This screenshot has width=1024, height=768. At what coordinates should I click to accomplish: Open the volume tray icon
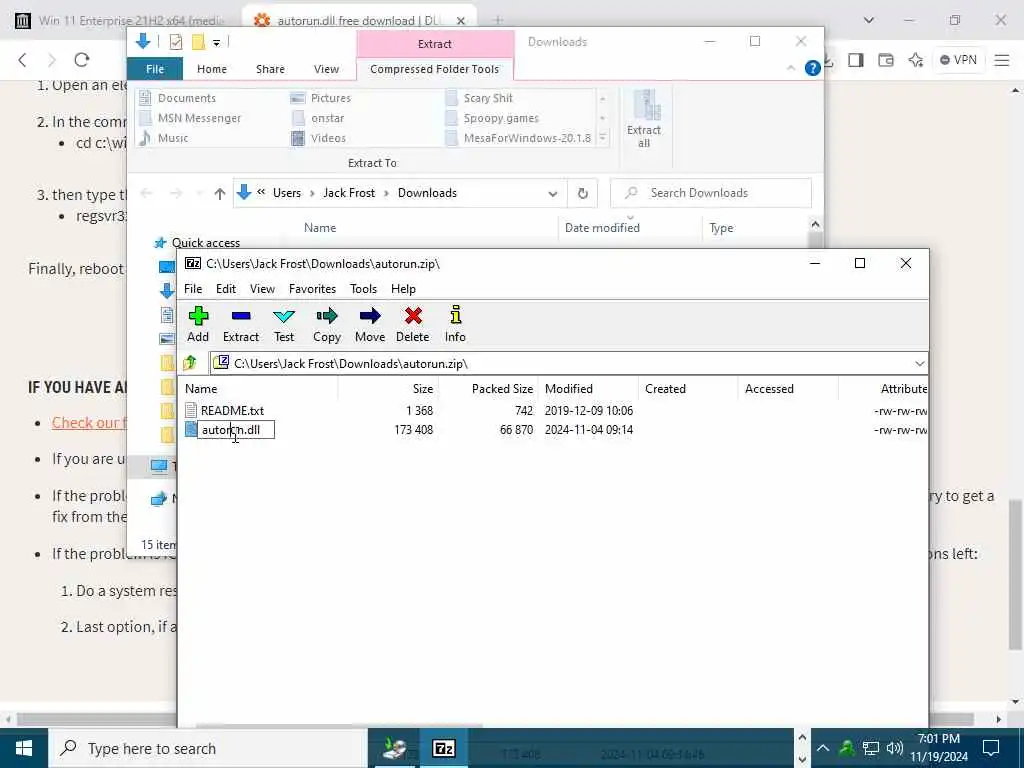[x=895, y=748]
